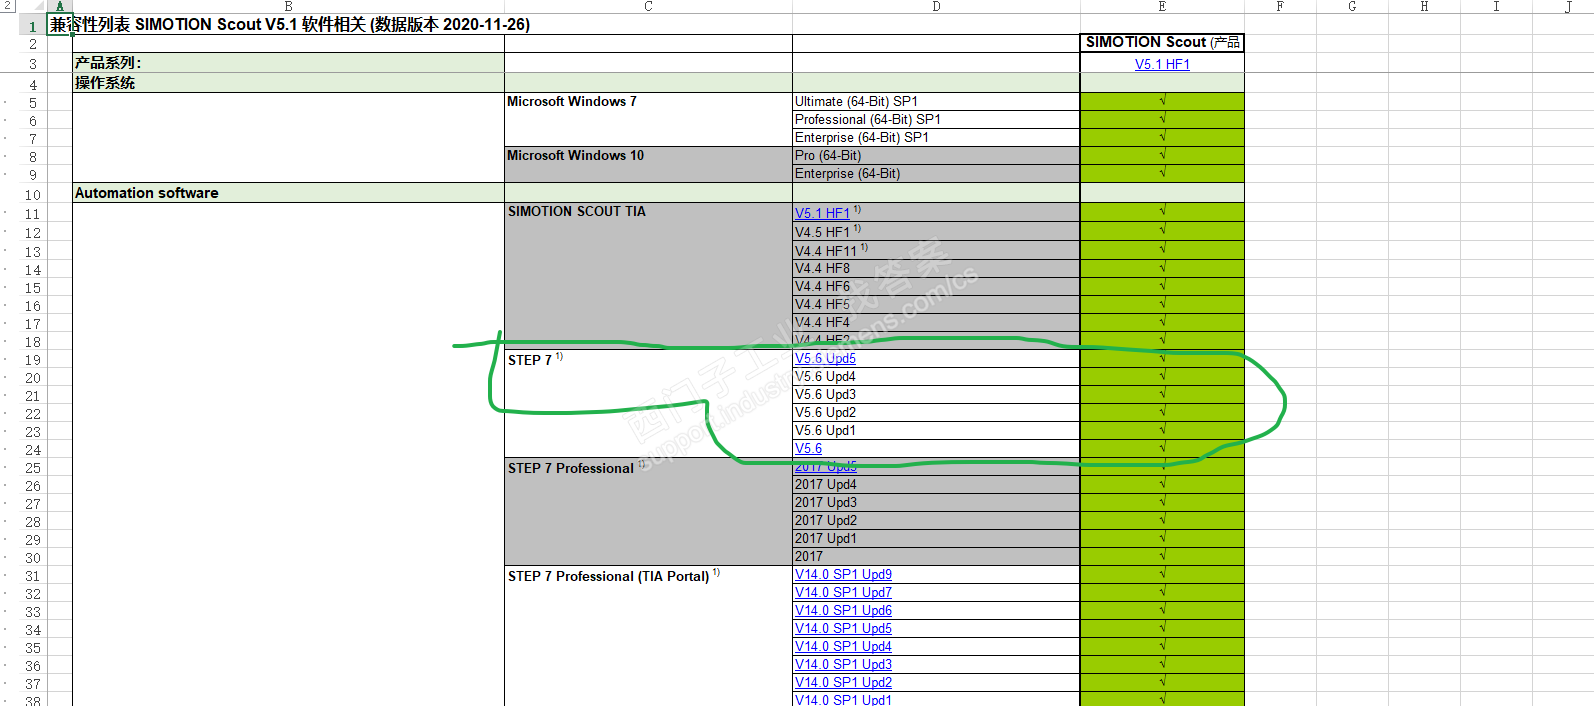Select row 25 header
The image size is (1594, 706).
click(33, 468)
